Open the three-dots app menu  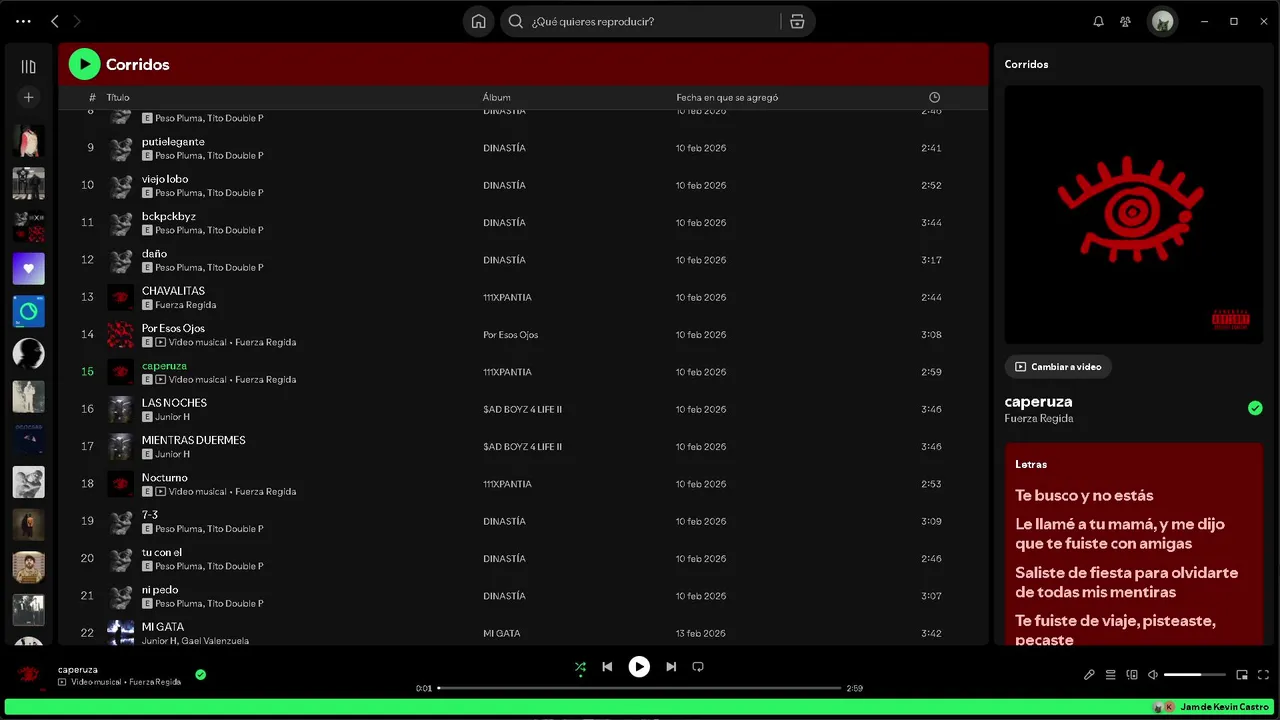coord(23,21)
